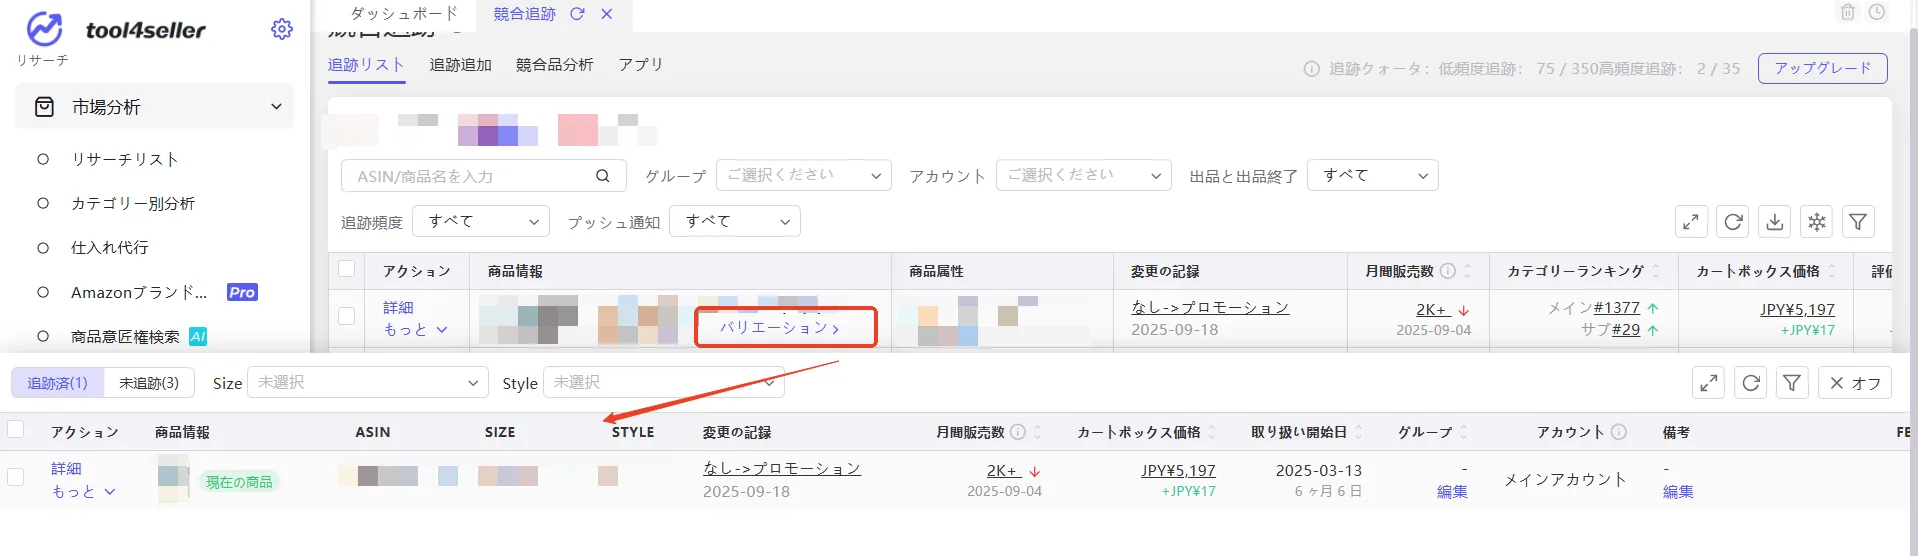Click the 追跡クォータ info icon

1311,69
